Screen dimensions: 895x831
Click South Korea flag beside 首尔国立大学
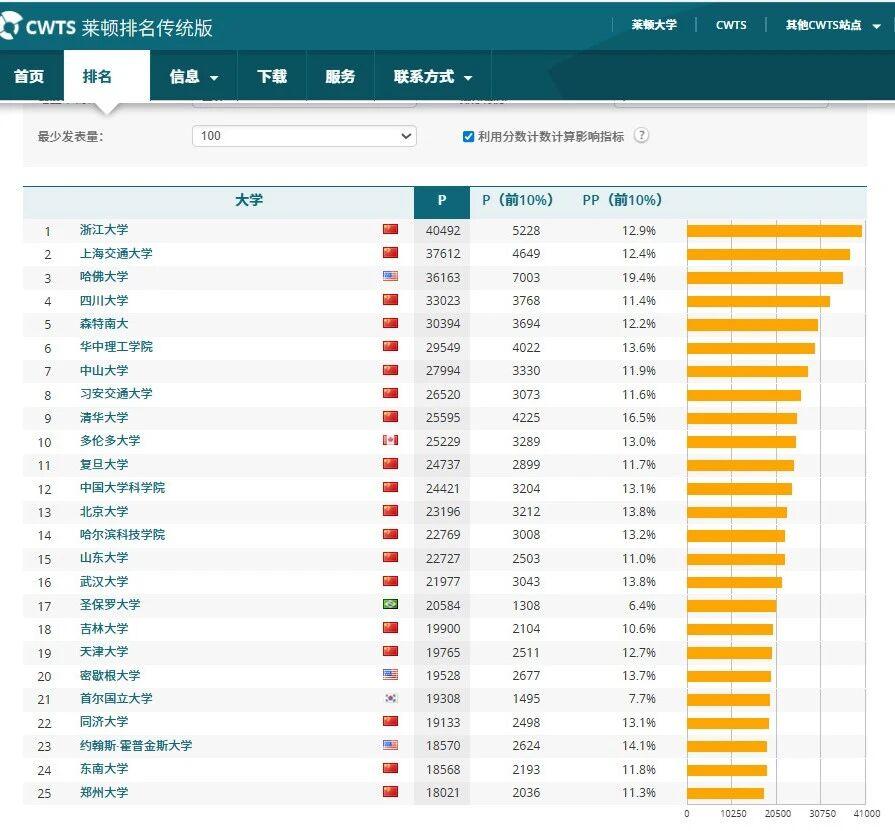pyautogui.click(x=391, y=699)
